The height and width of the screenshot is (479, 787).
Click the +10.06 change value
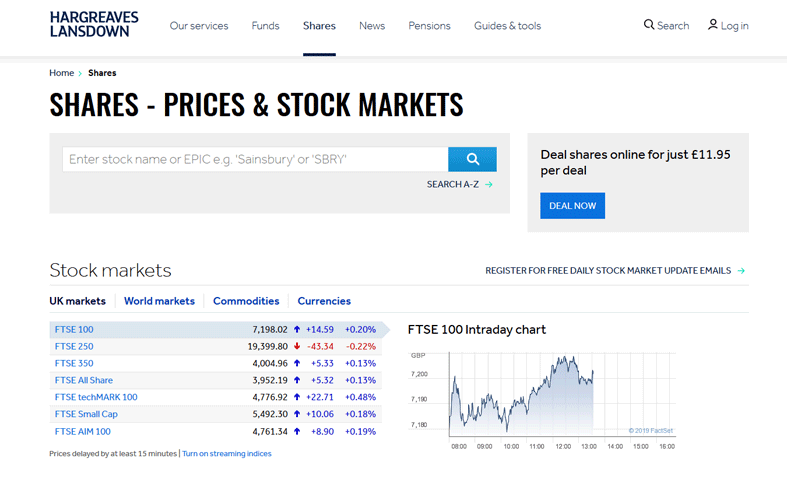(320, 414)
